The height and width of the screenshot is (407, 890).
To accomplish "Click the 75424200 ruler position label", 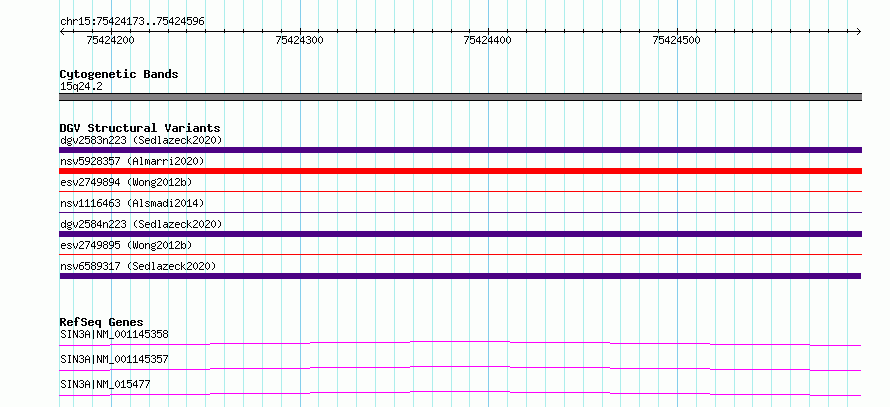I will 110,40.
